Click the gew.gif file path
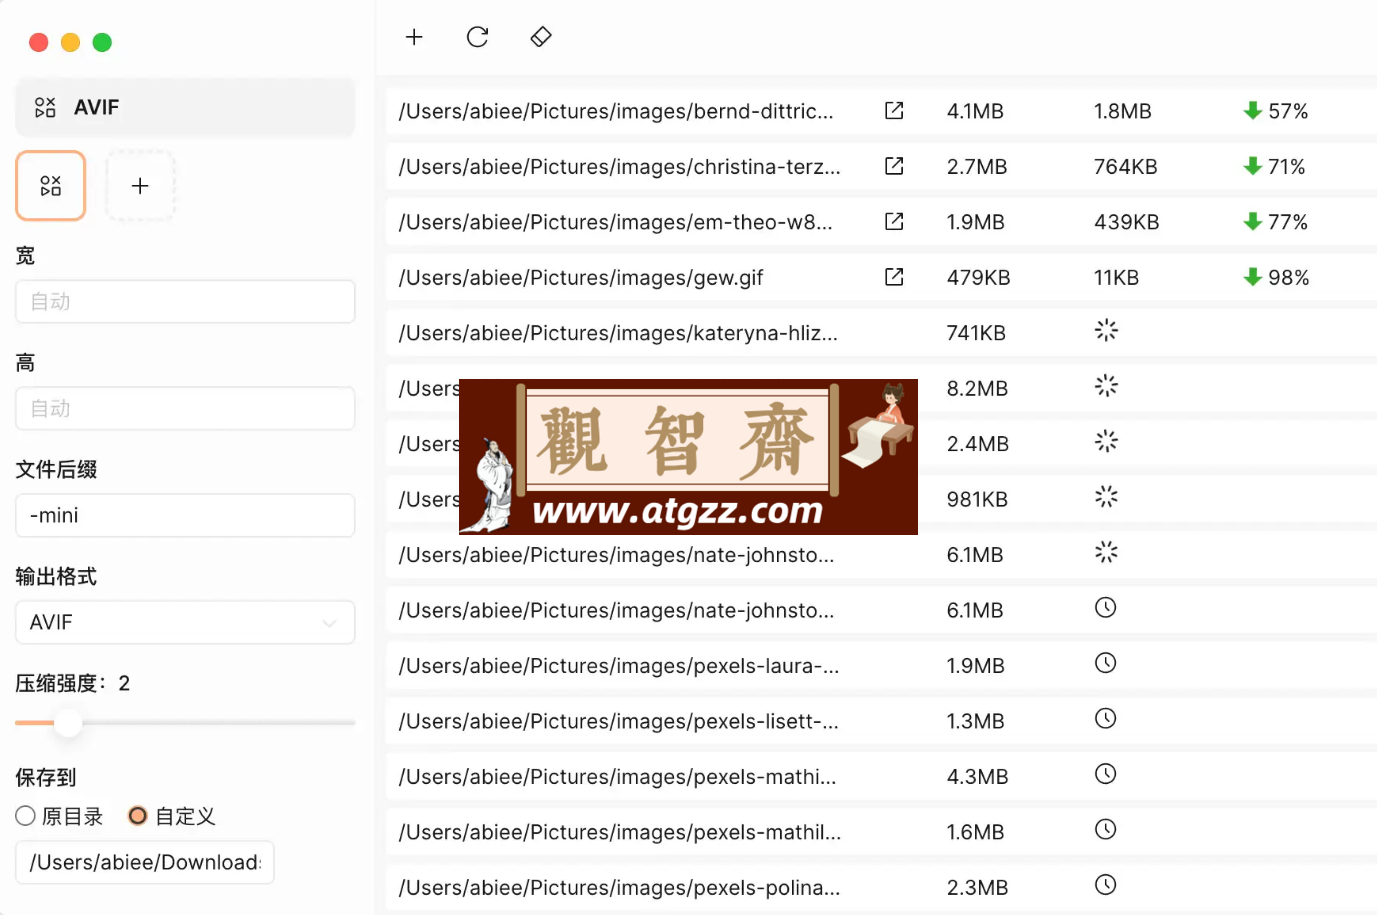Screen dimensions: 1377x915 (581, 277)
